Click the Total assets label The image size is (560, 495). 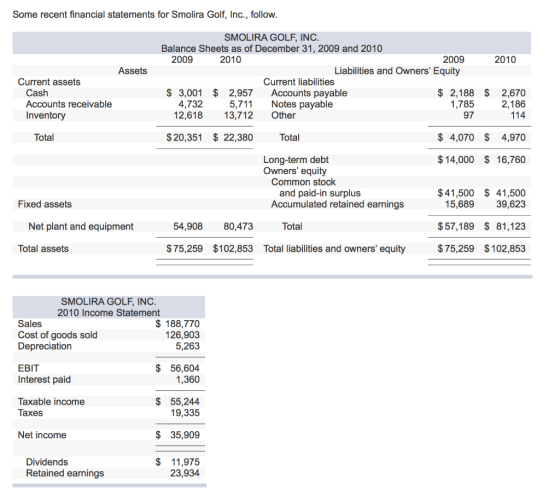coord(43,249)
